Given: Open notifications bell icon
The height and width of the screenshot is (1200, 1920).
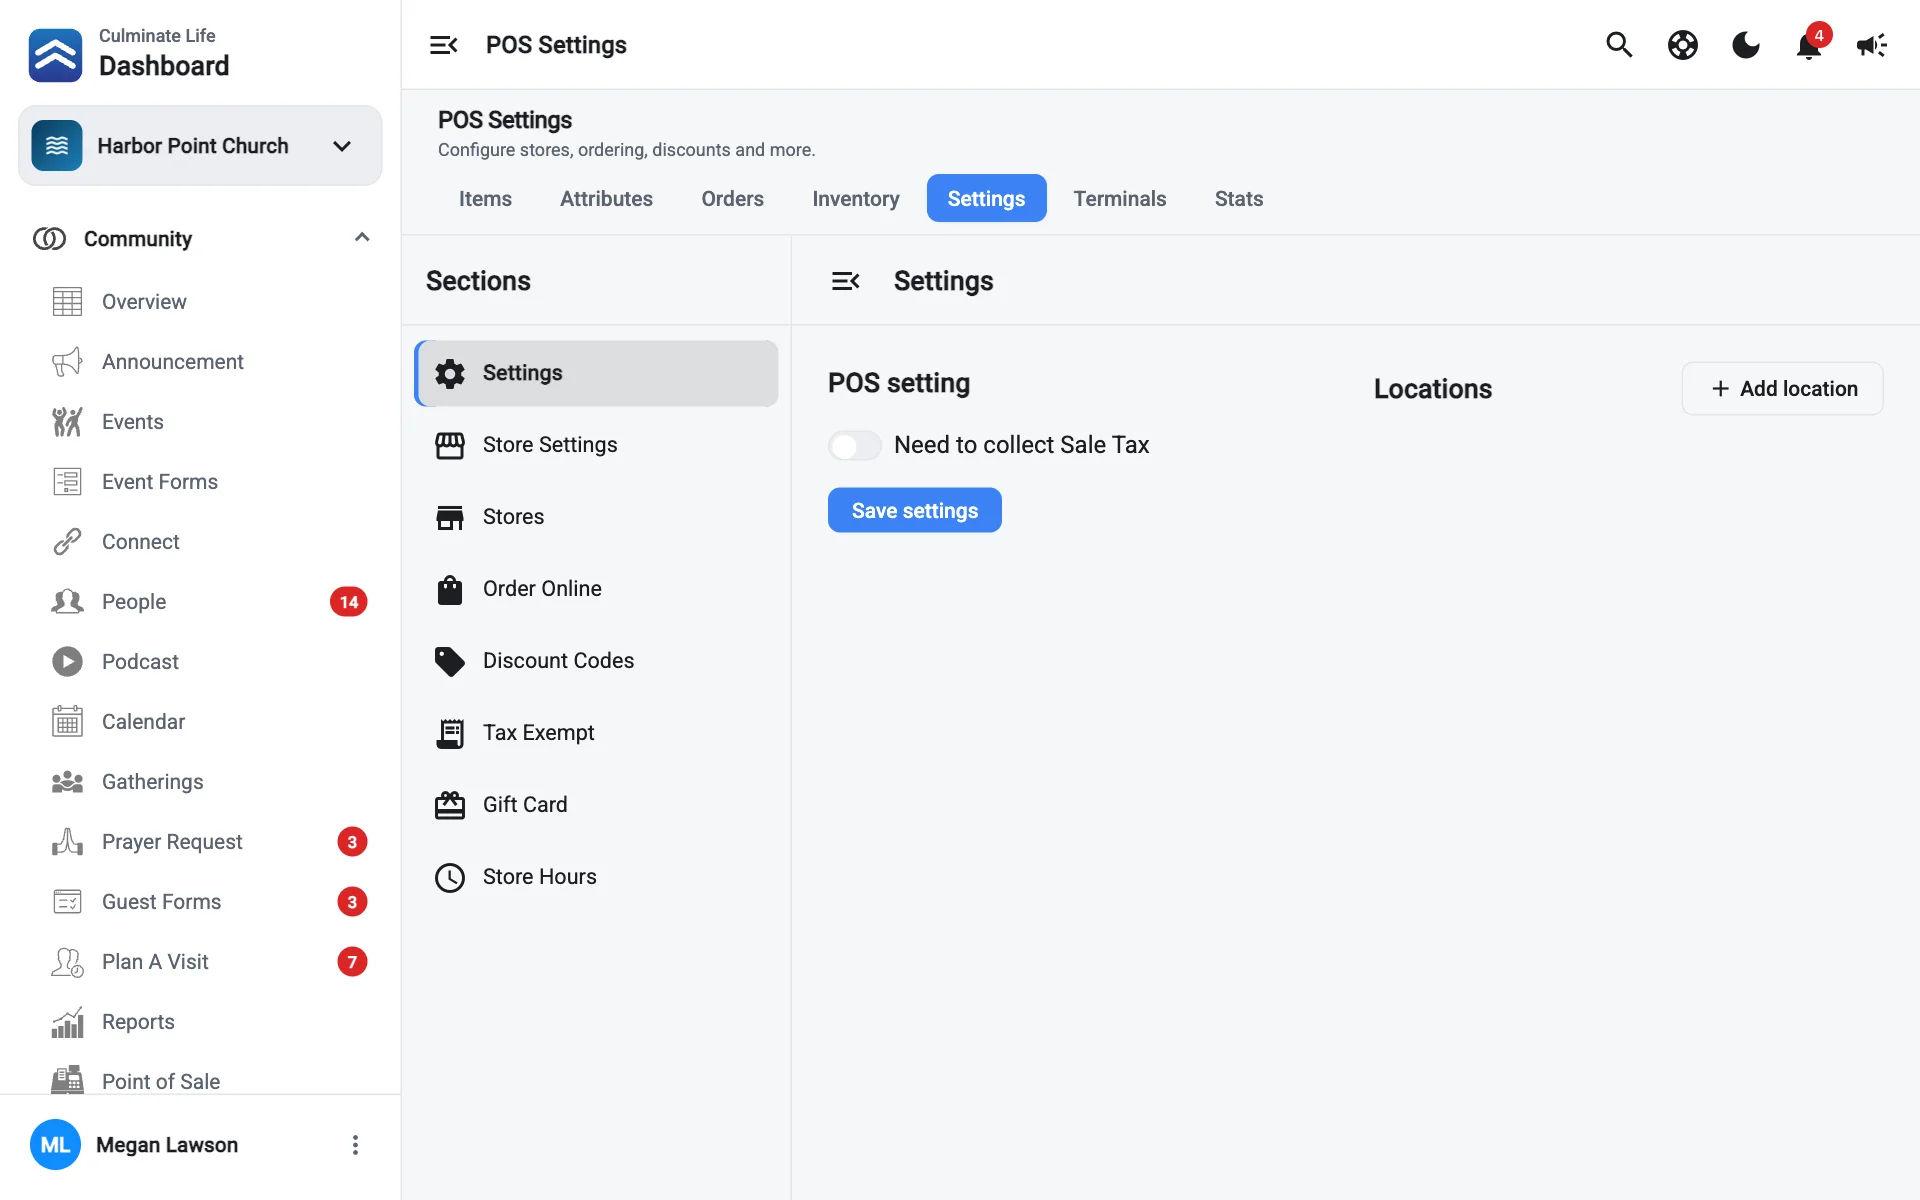Looking at the screenshot, I should click(x=1809, y=45).
